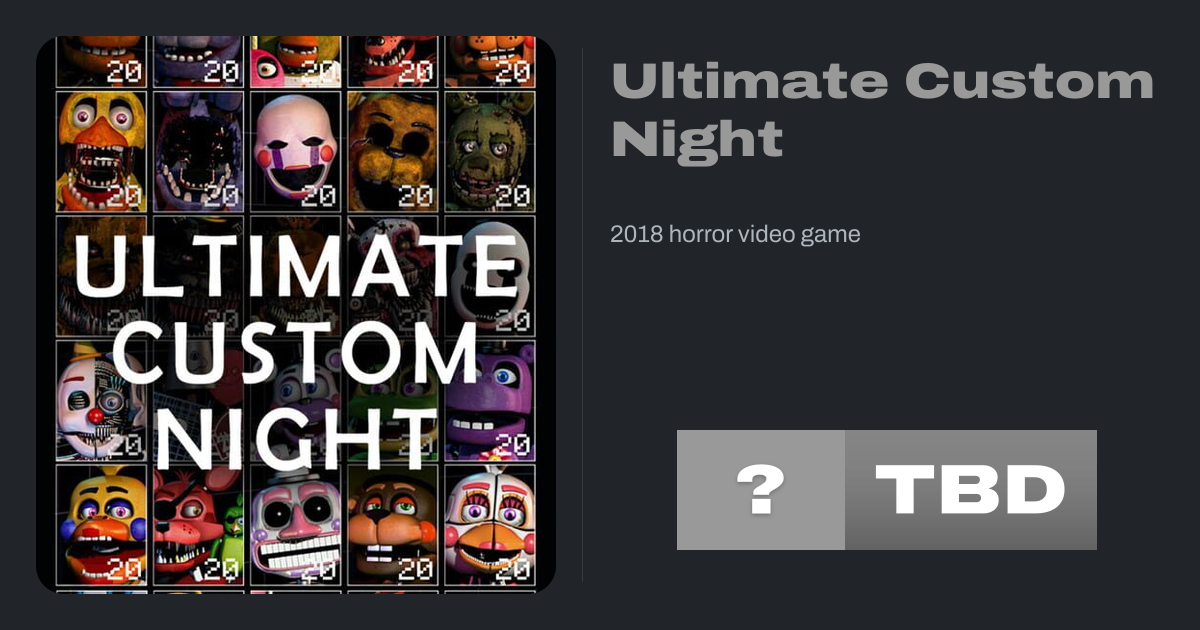Pick the yellow Withered Chica portrait
The image size is (1200, 630).
point(101,152)
